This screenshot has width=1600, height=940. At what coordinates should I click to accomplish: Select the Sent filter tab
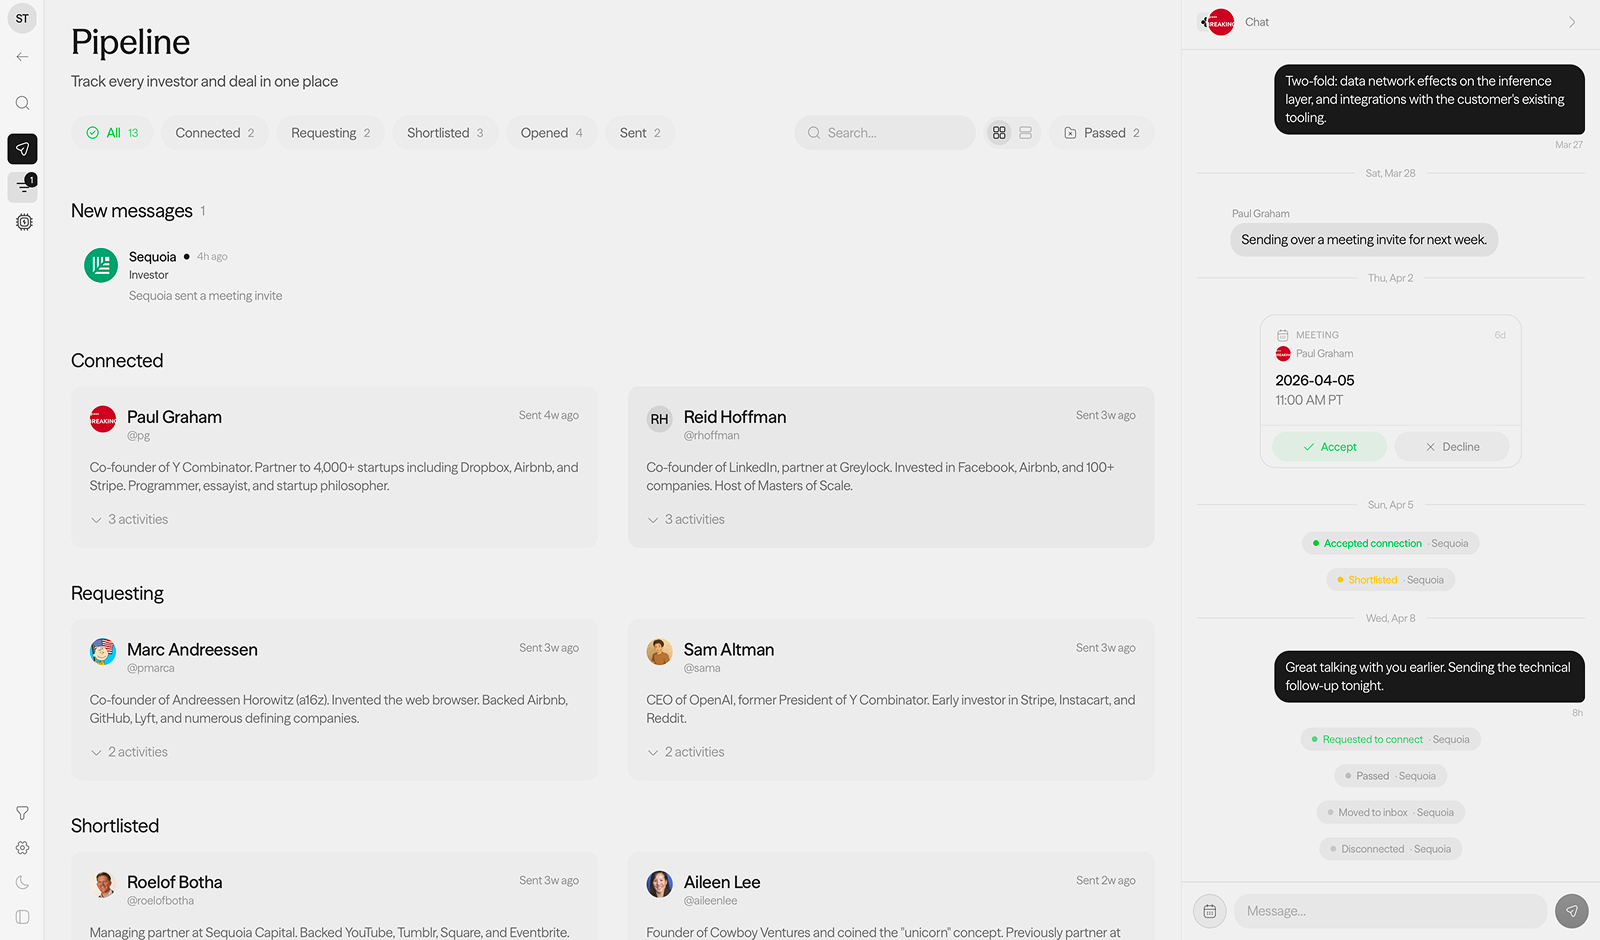tap(640, 133)
